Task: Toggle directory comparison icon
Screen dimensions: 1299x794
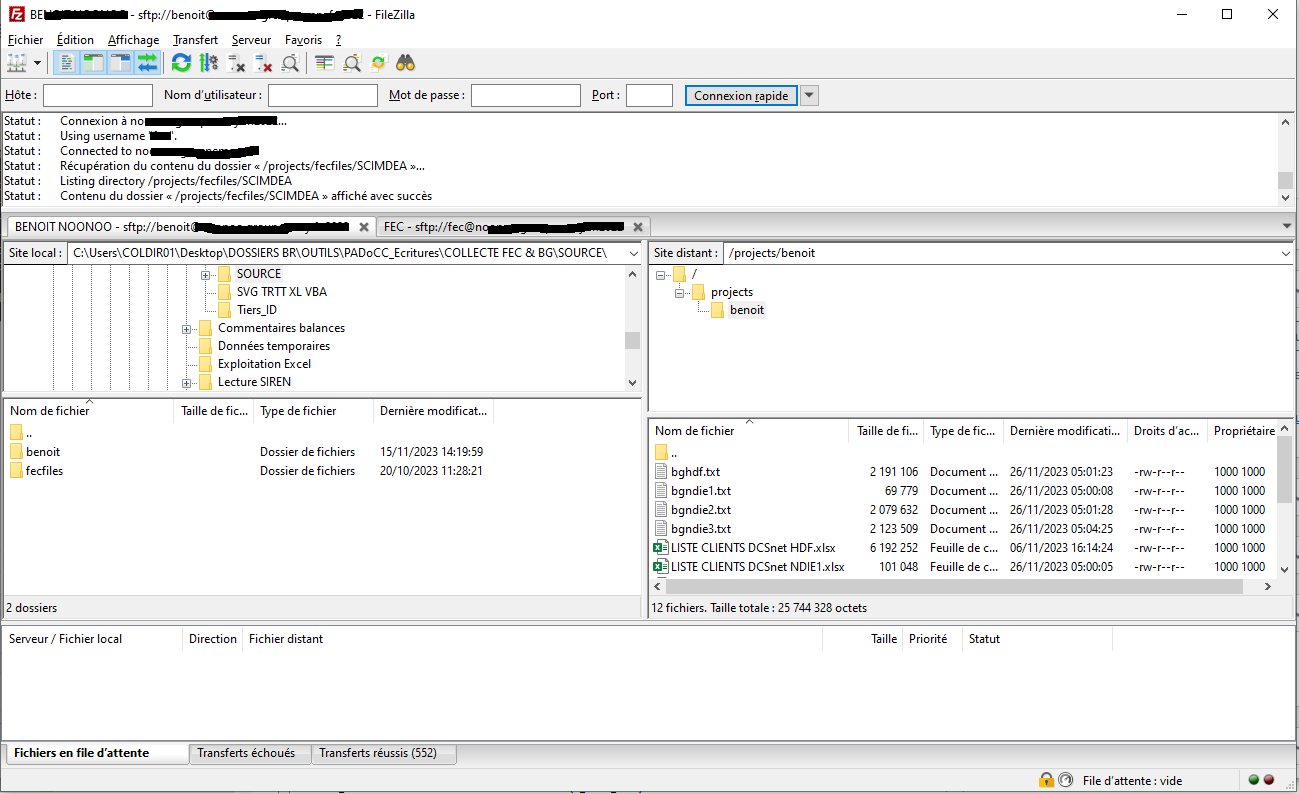Action: click(x=352, y=63)
